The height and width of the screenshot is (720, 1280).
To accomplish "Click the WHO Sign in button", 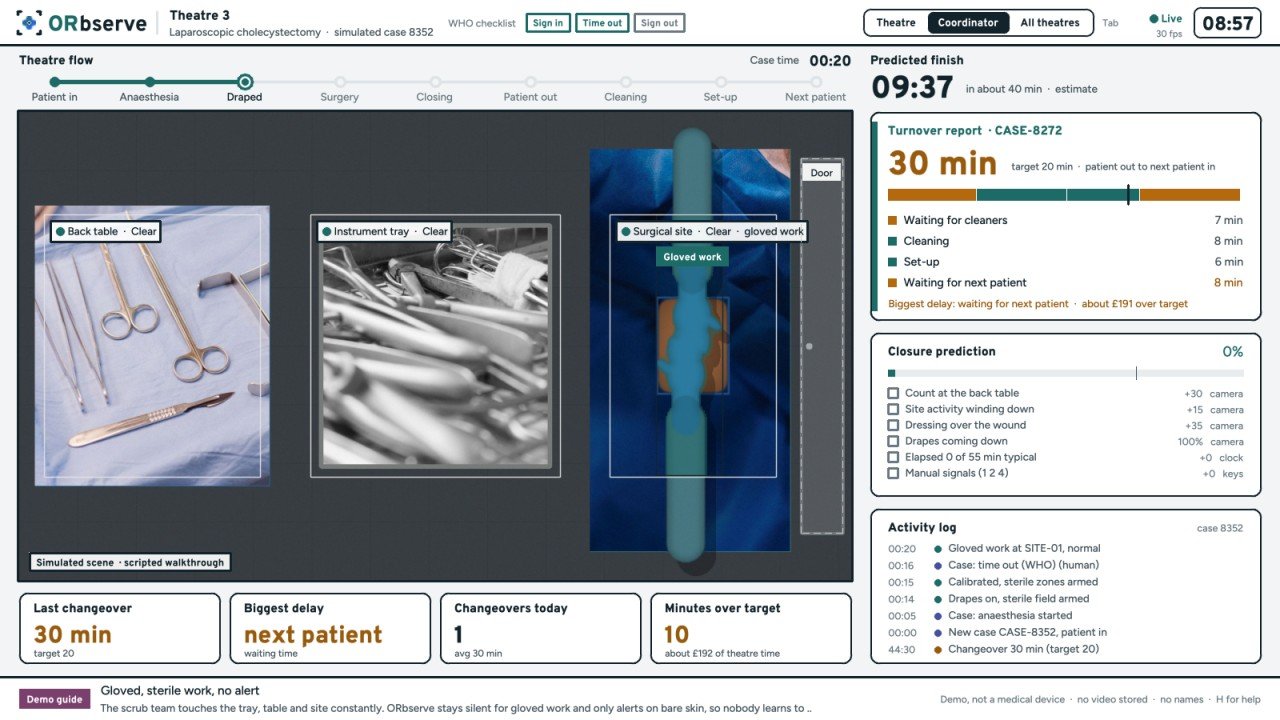I will click(x=548, y=23).
